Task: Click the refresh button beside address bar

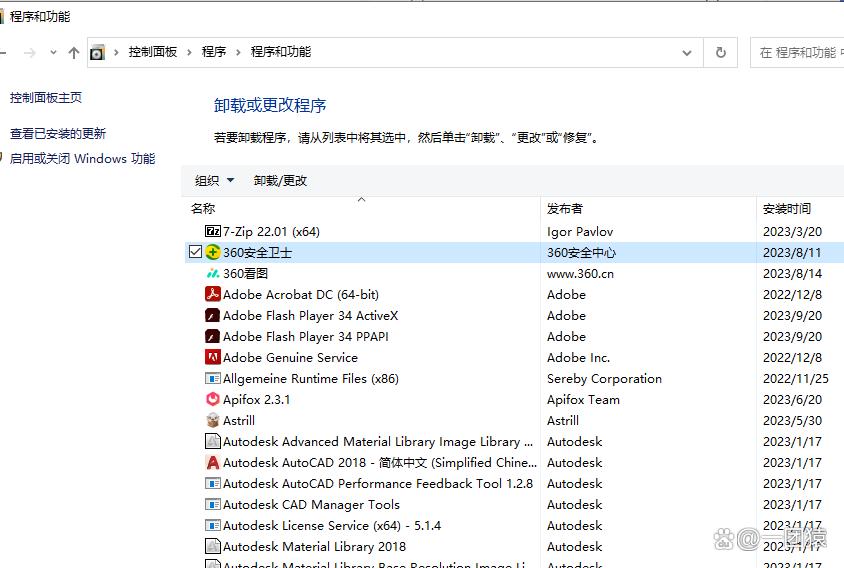Action: (721, 52)
